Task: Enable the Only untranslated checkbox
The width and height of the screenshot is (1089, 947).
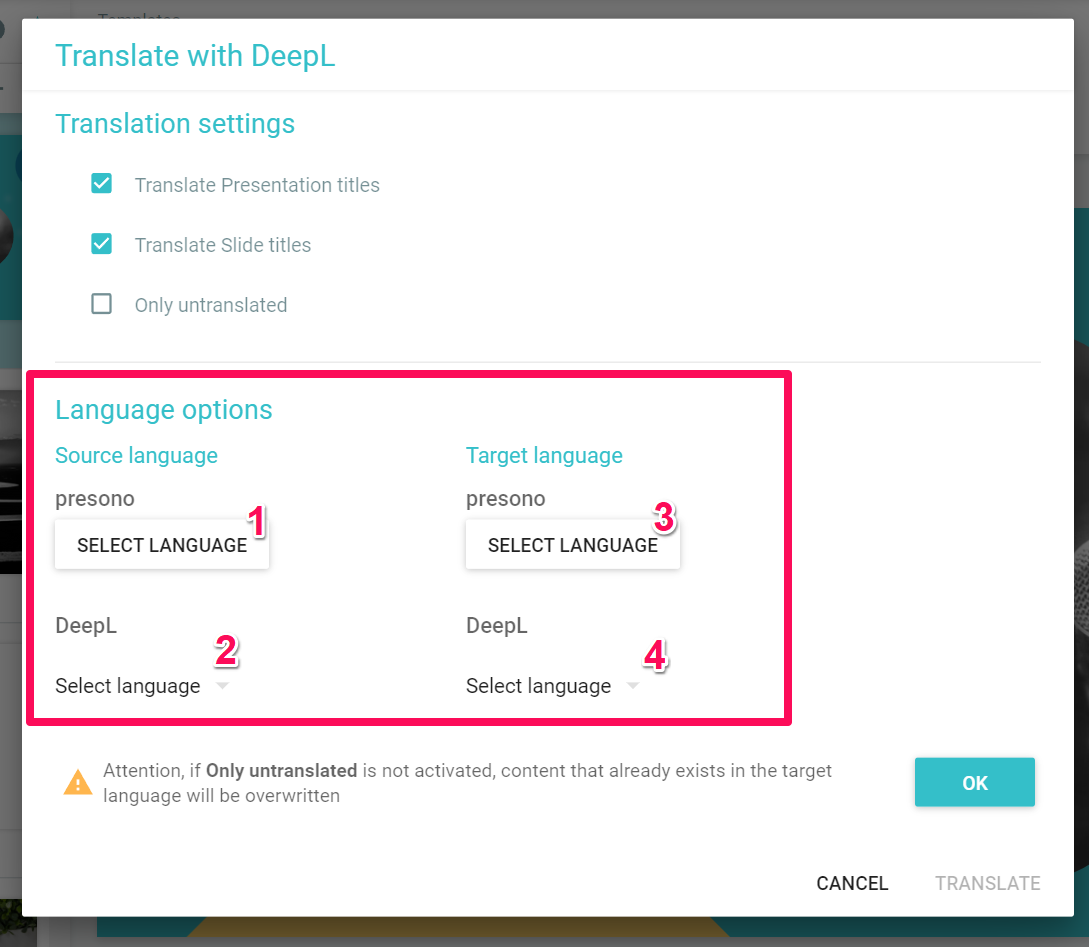Action: coord(101,304)
